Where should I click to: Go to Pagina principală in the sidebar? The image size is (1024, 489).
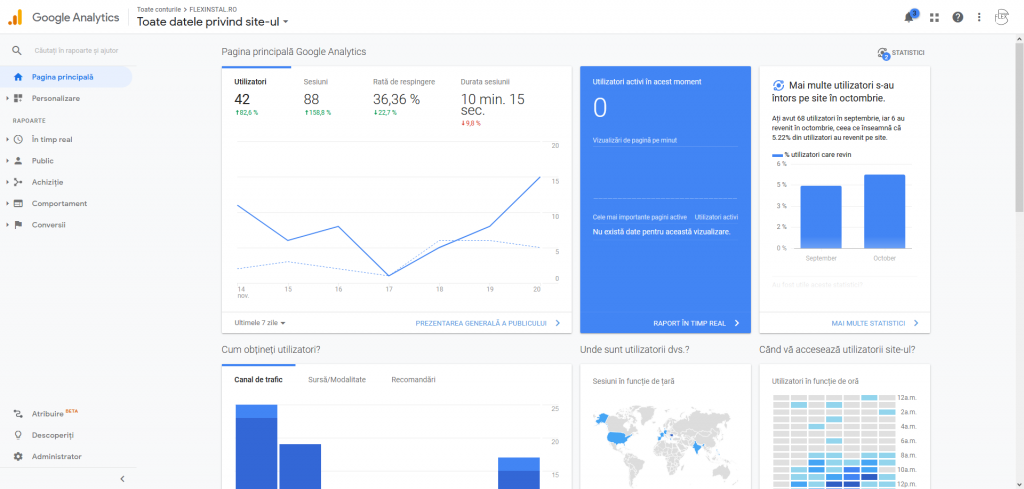(66, 77)
